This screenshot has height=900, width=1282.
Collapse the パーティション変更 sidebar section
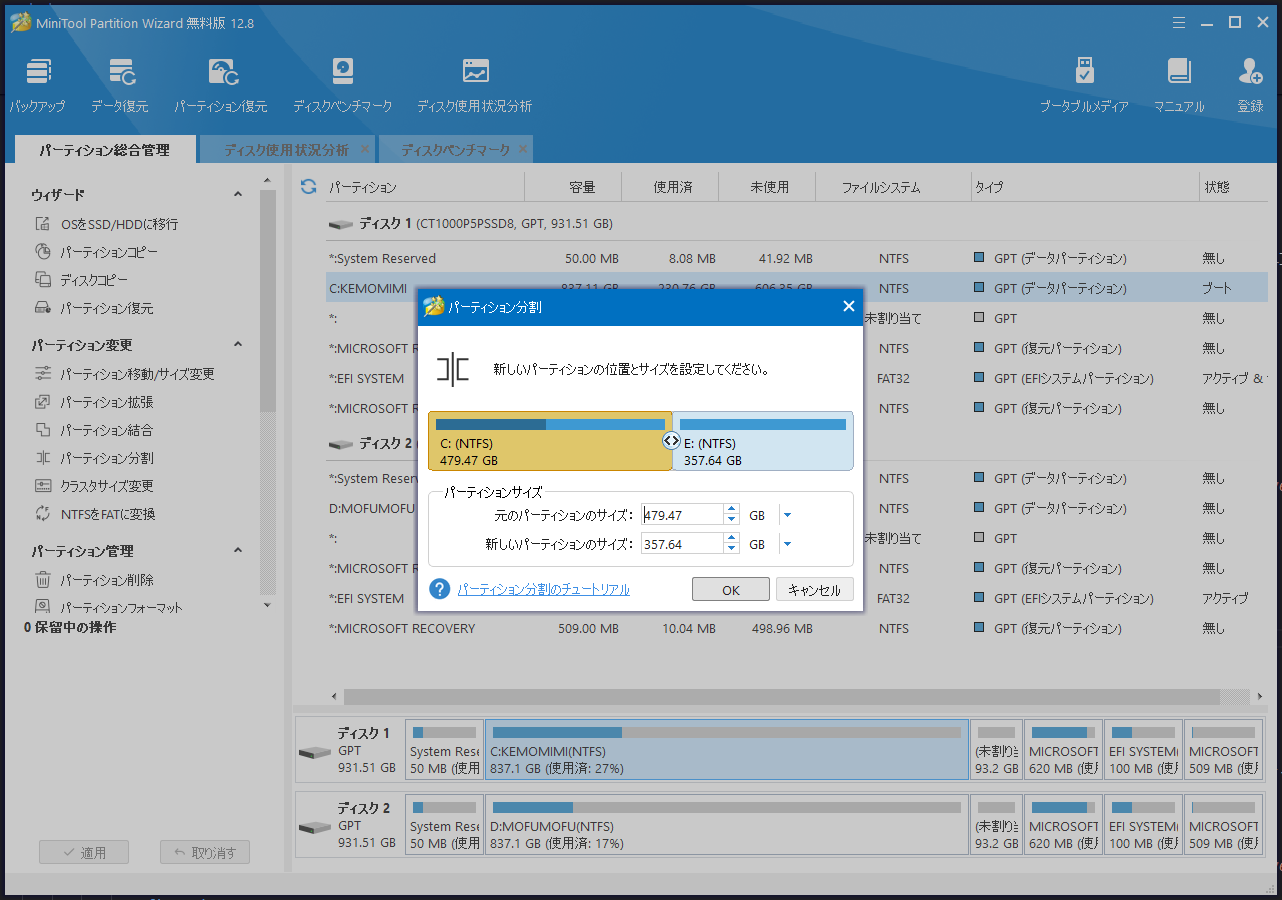[238, 345]
